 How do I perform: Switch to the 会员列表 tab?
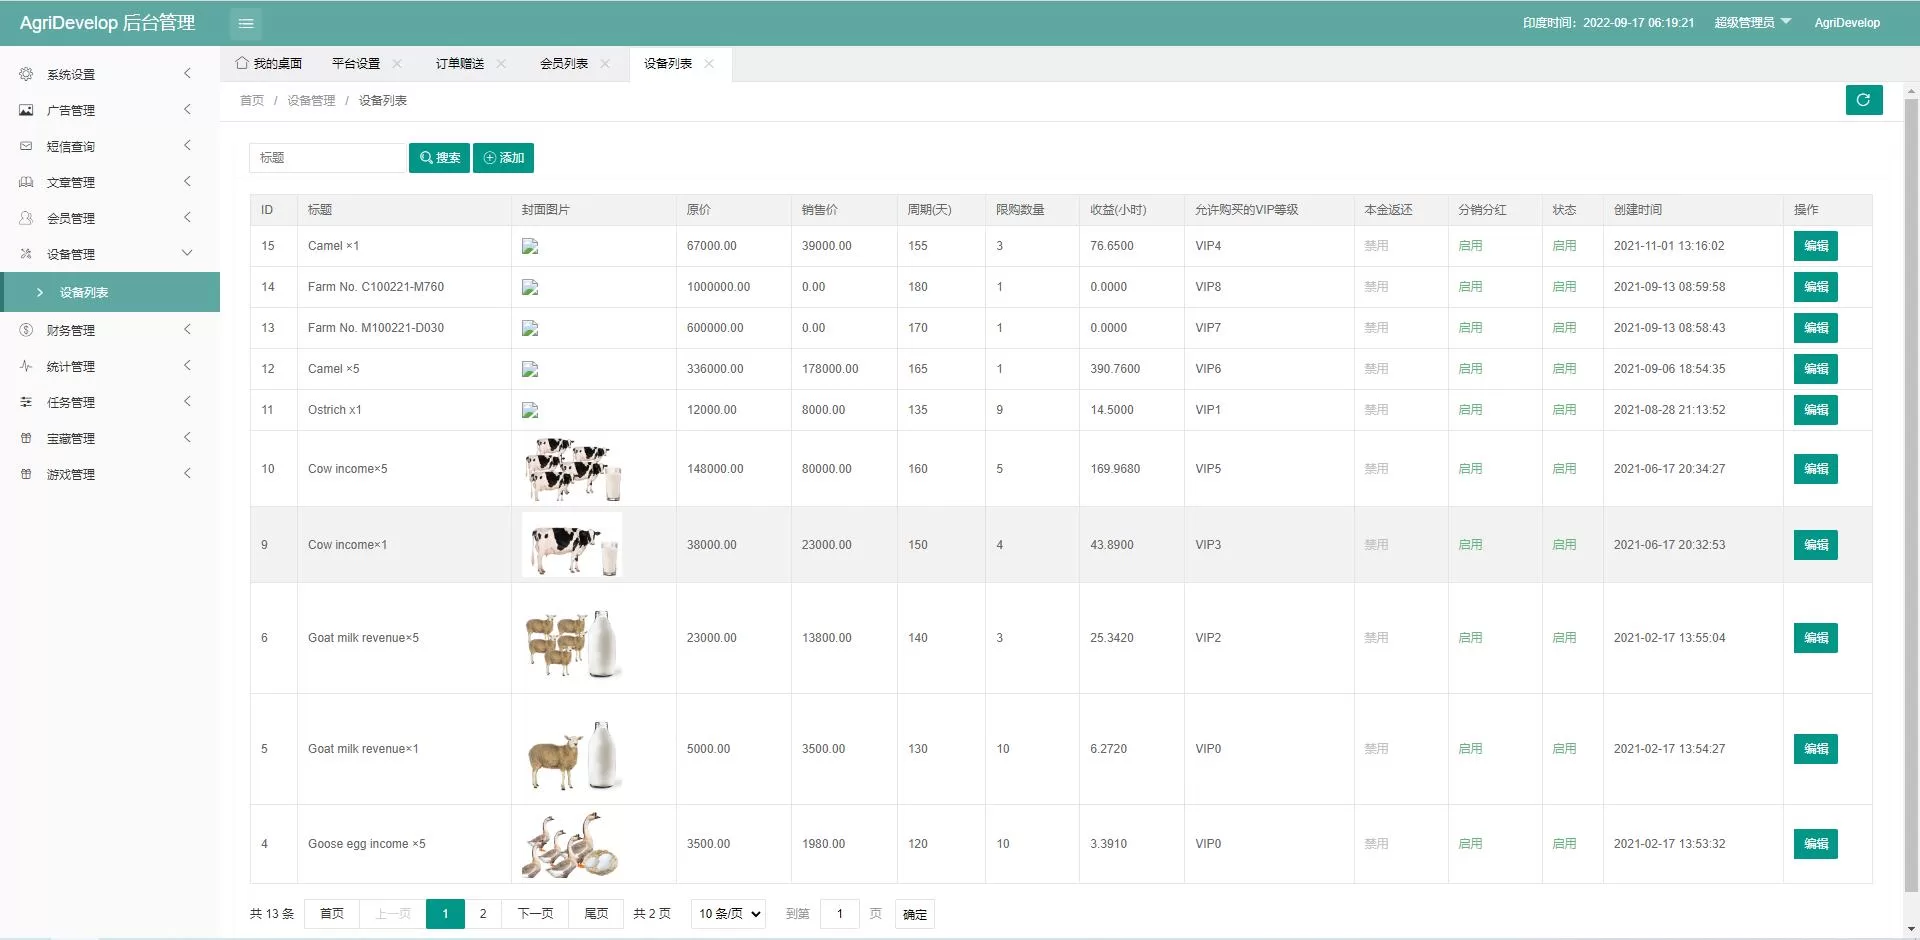point(563,63)
